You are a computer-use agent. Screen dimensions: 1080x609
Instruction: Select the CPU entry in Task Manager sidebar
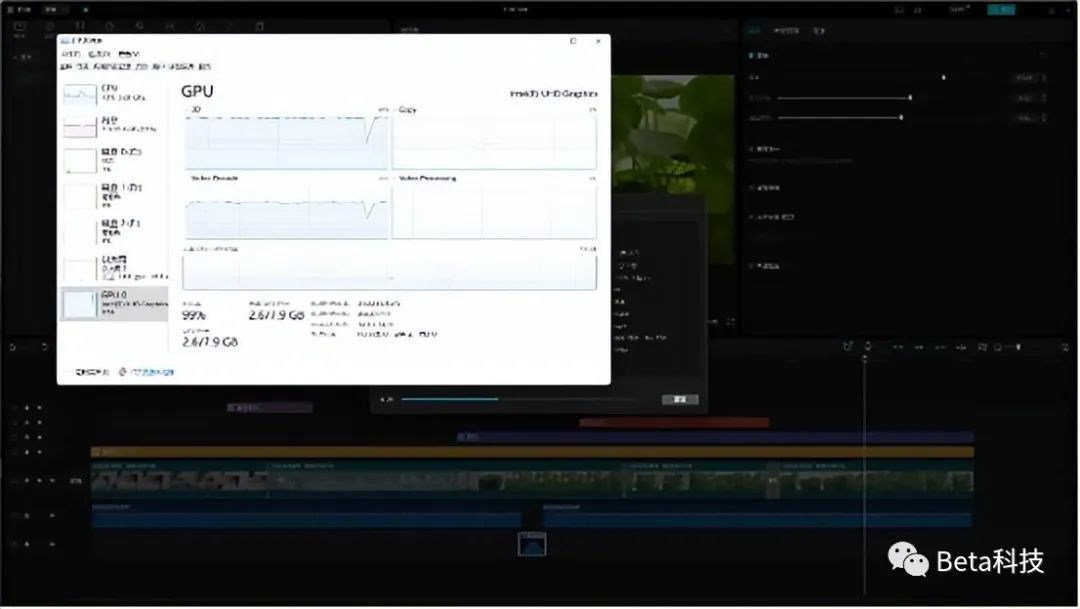pos(114,93)
